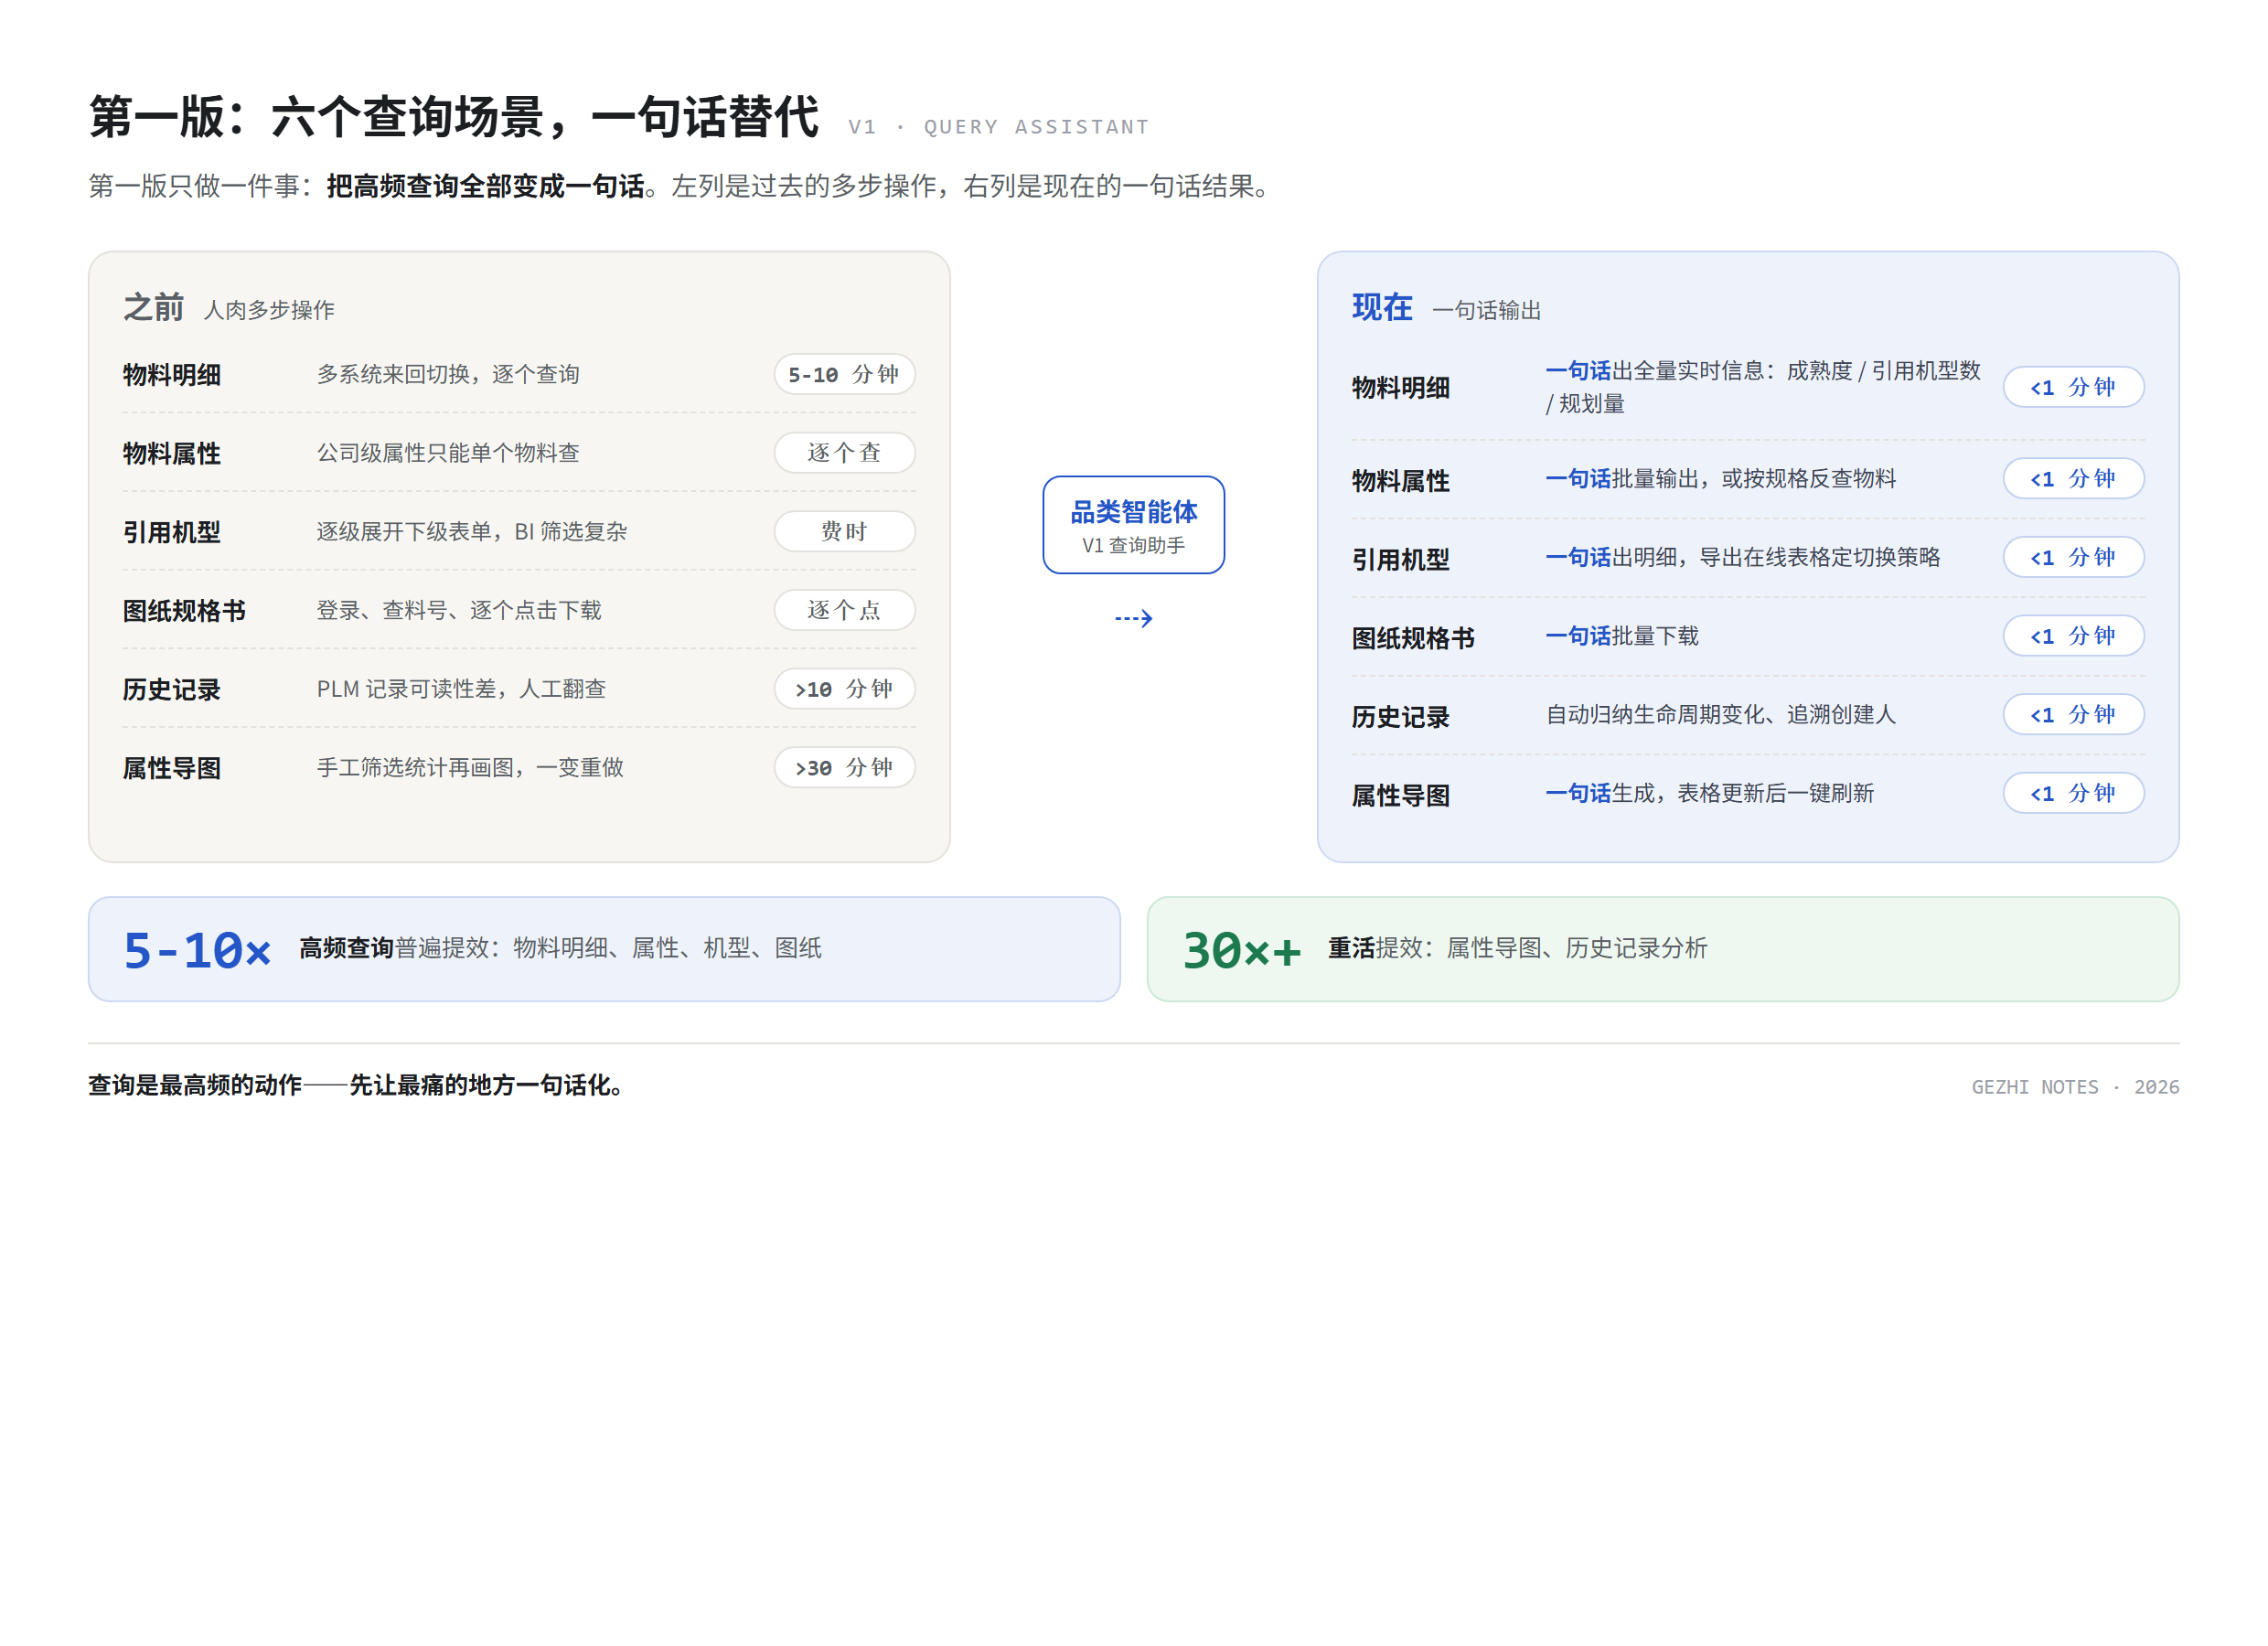Click 图纸规格书 label in 之前 panel
Image resolution: width=2268 pixels, height=1646 pixels.
tap(184, 611)
